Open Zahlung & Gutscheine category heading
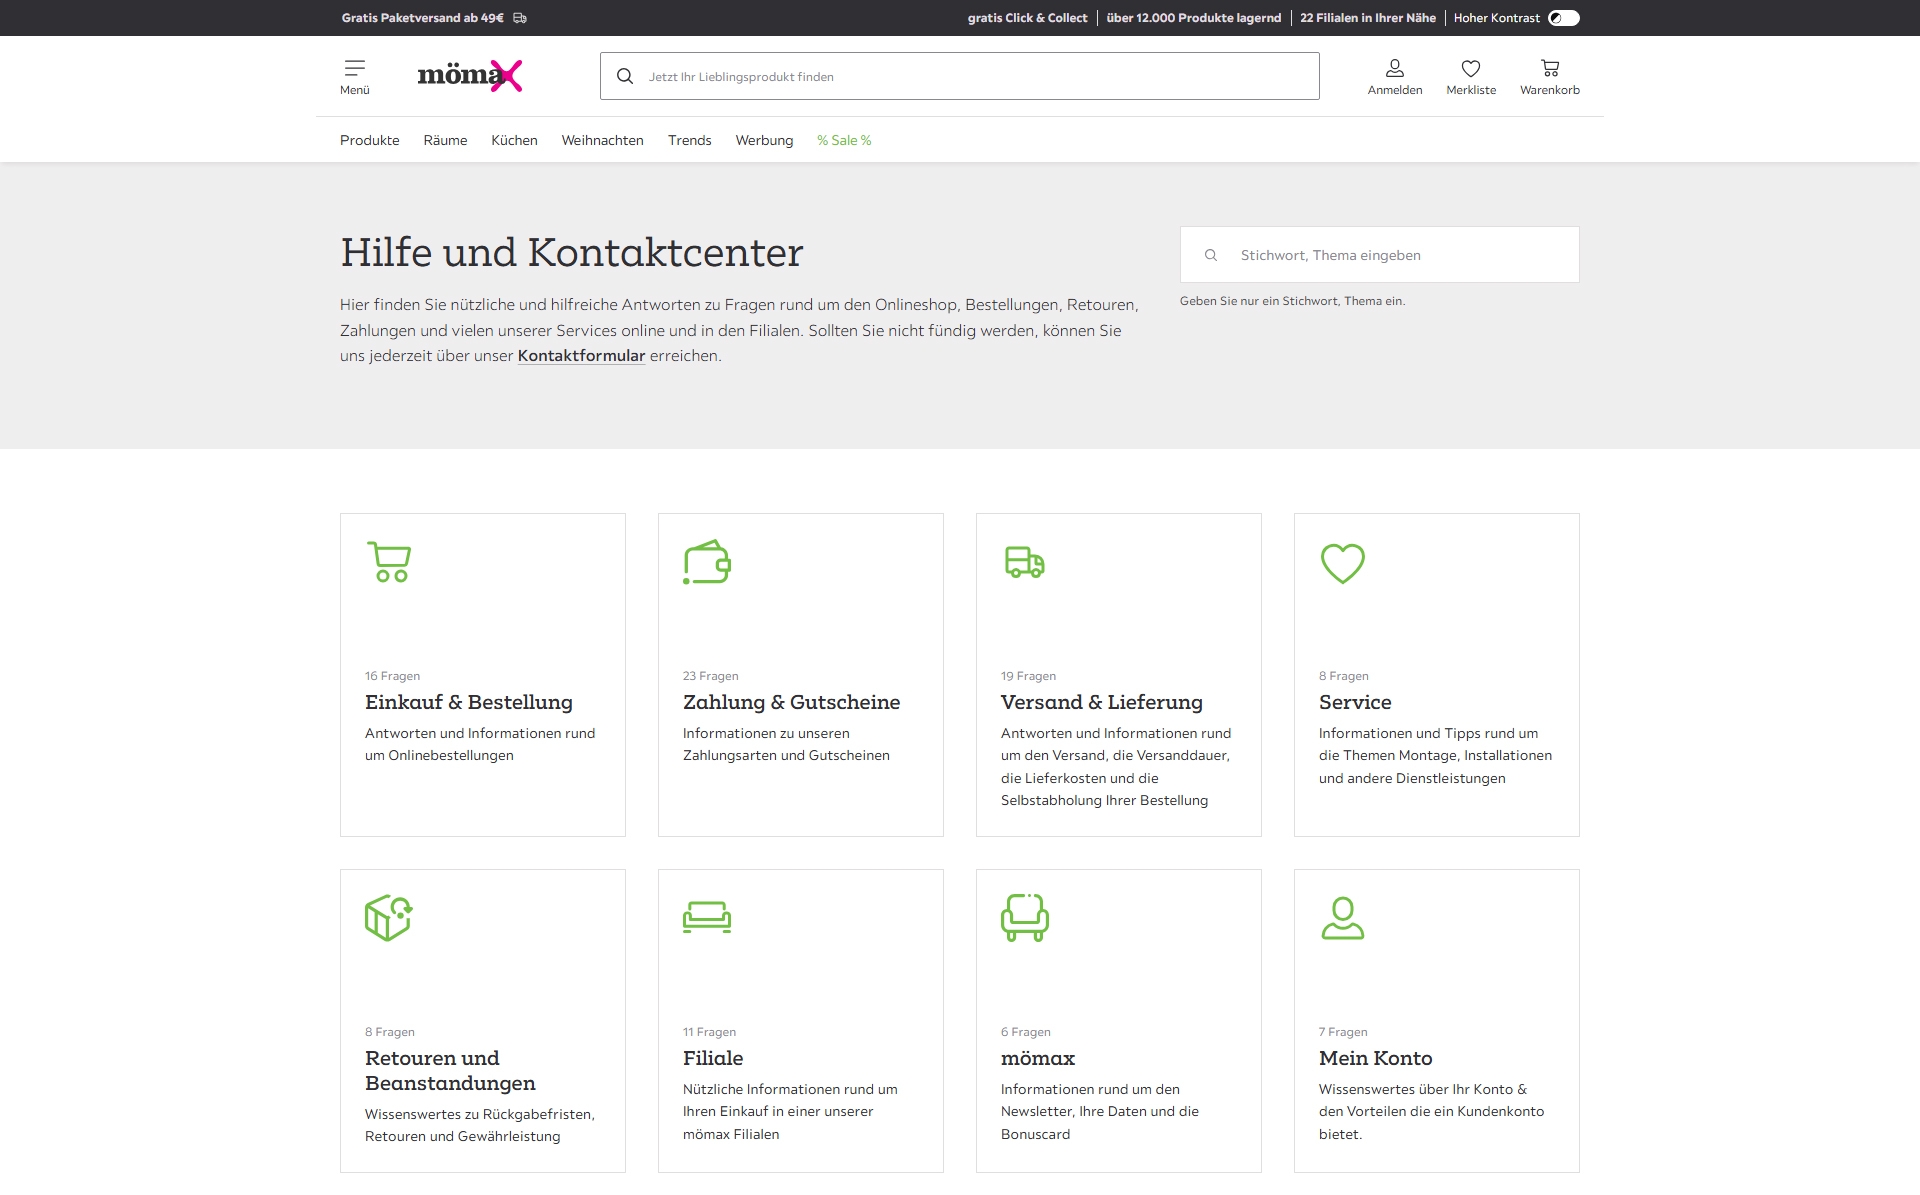This screenshot has height=1195, width=1920. 791,702
